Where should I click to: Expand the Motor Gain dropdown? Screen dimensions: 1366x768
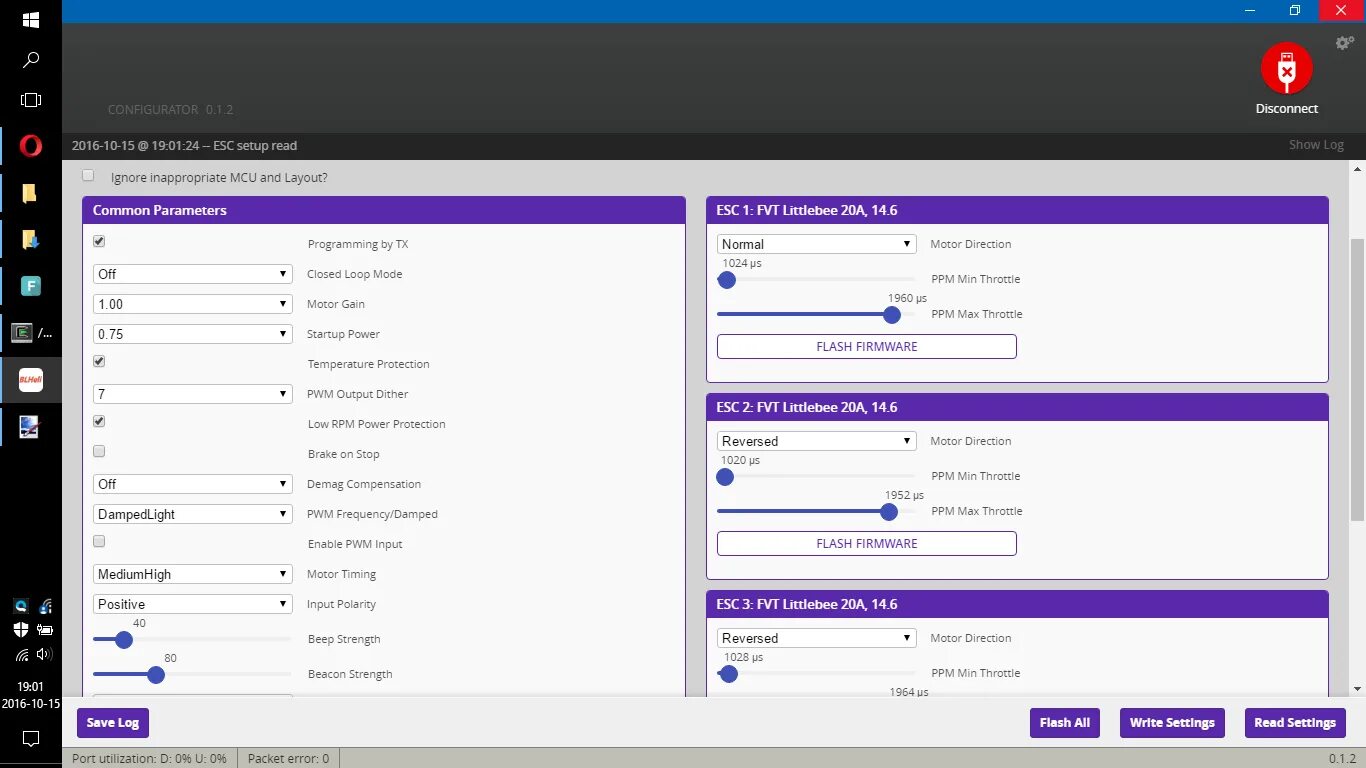193,304
